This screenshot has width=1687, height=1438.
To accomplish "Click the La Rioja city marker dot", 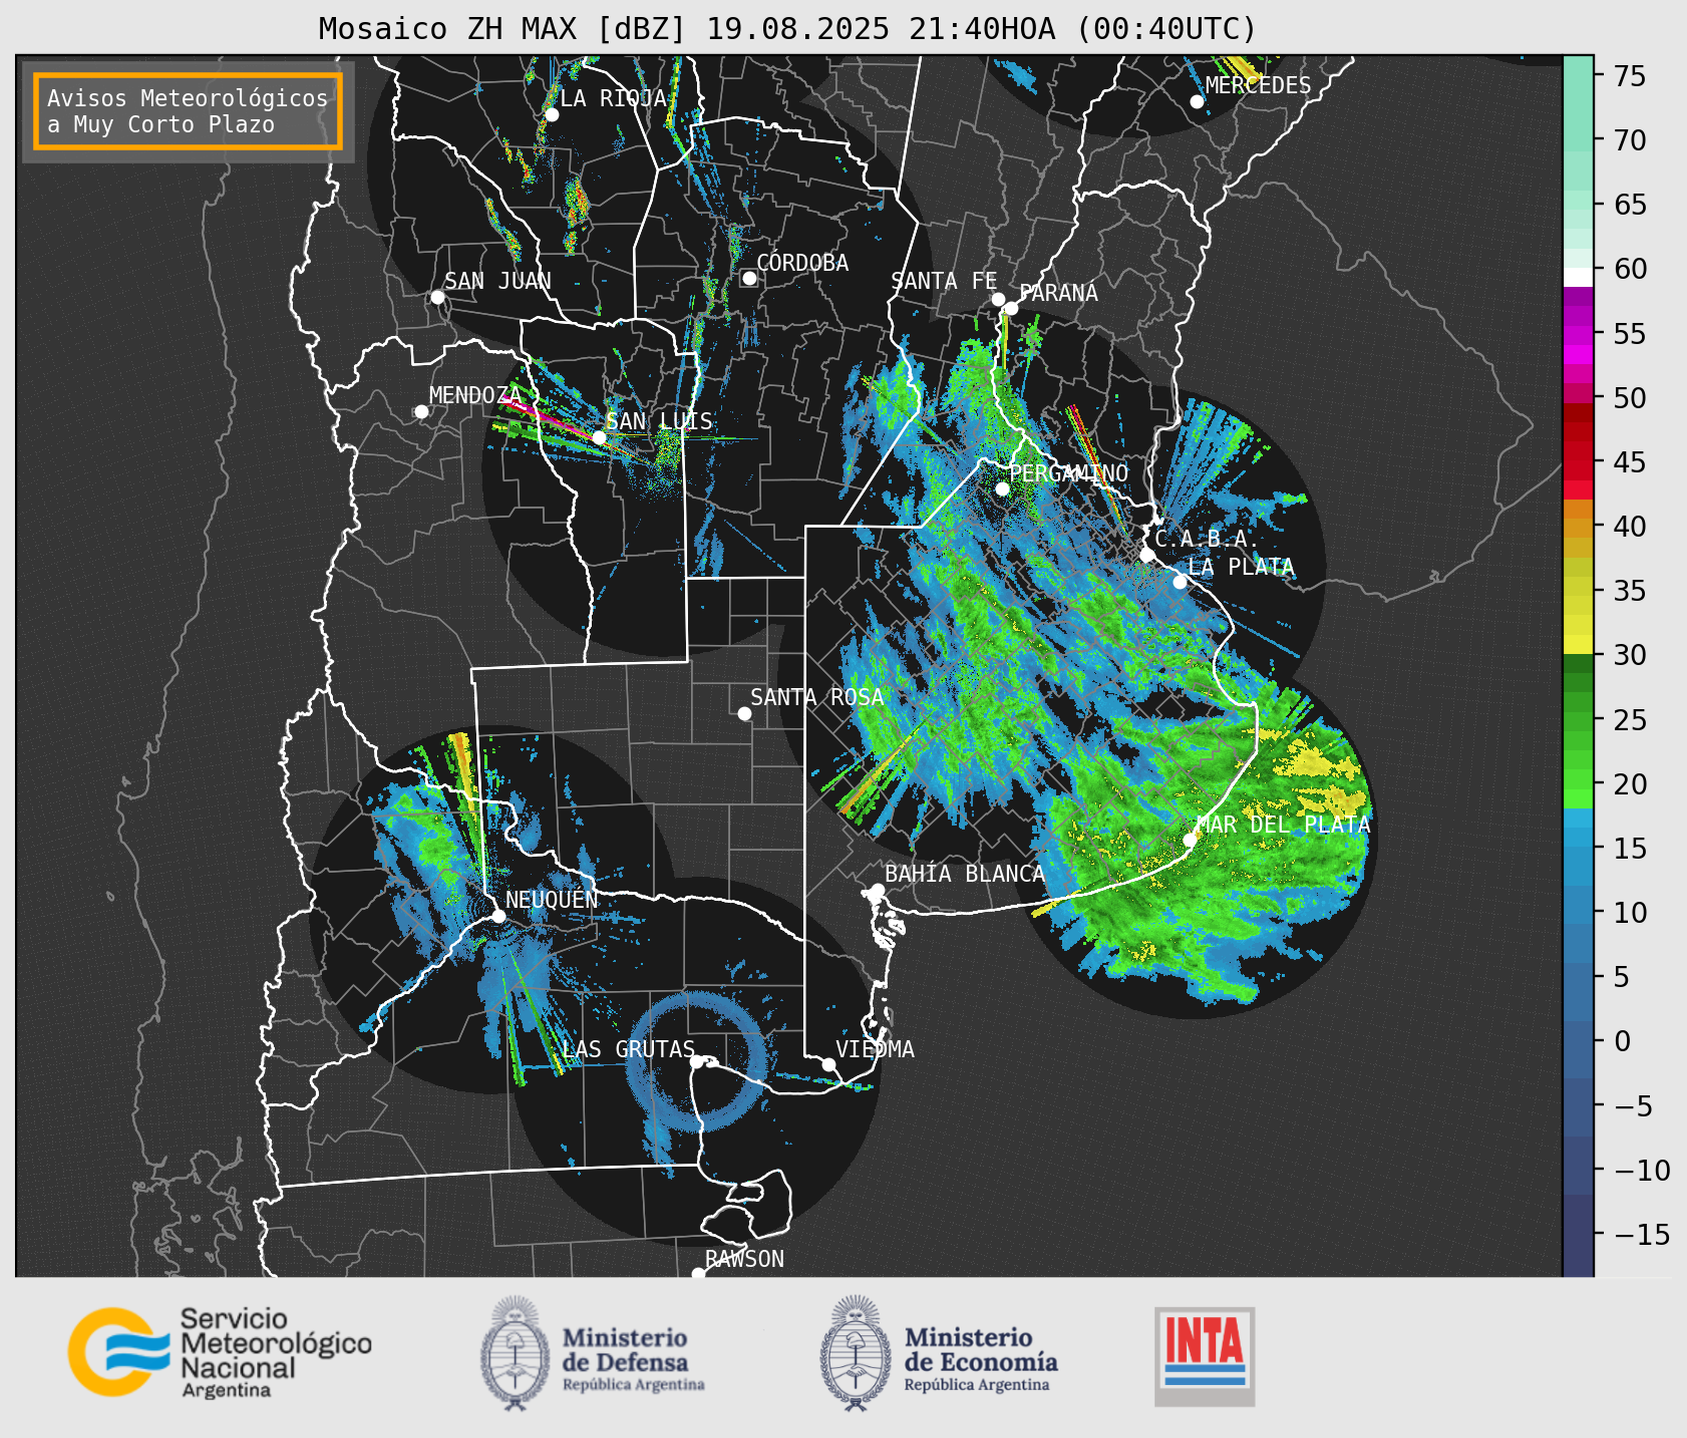I will 551,115.
